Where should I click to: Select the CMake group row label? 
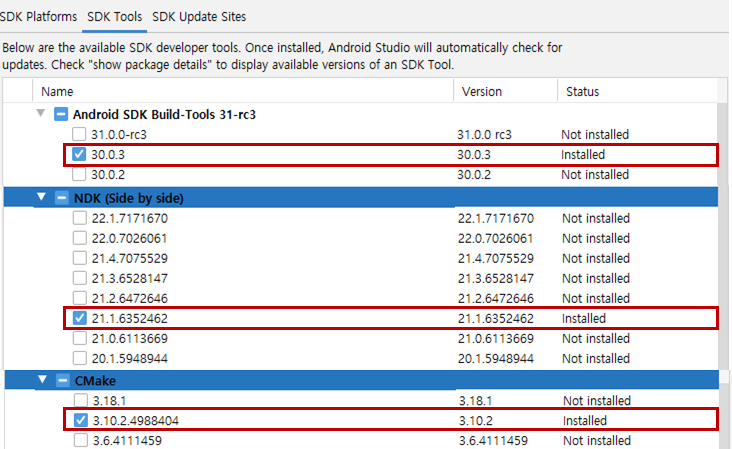point(95,381)
